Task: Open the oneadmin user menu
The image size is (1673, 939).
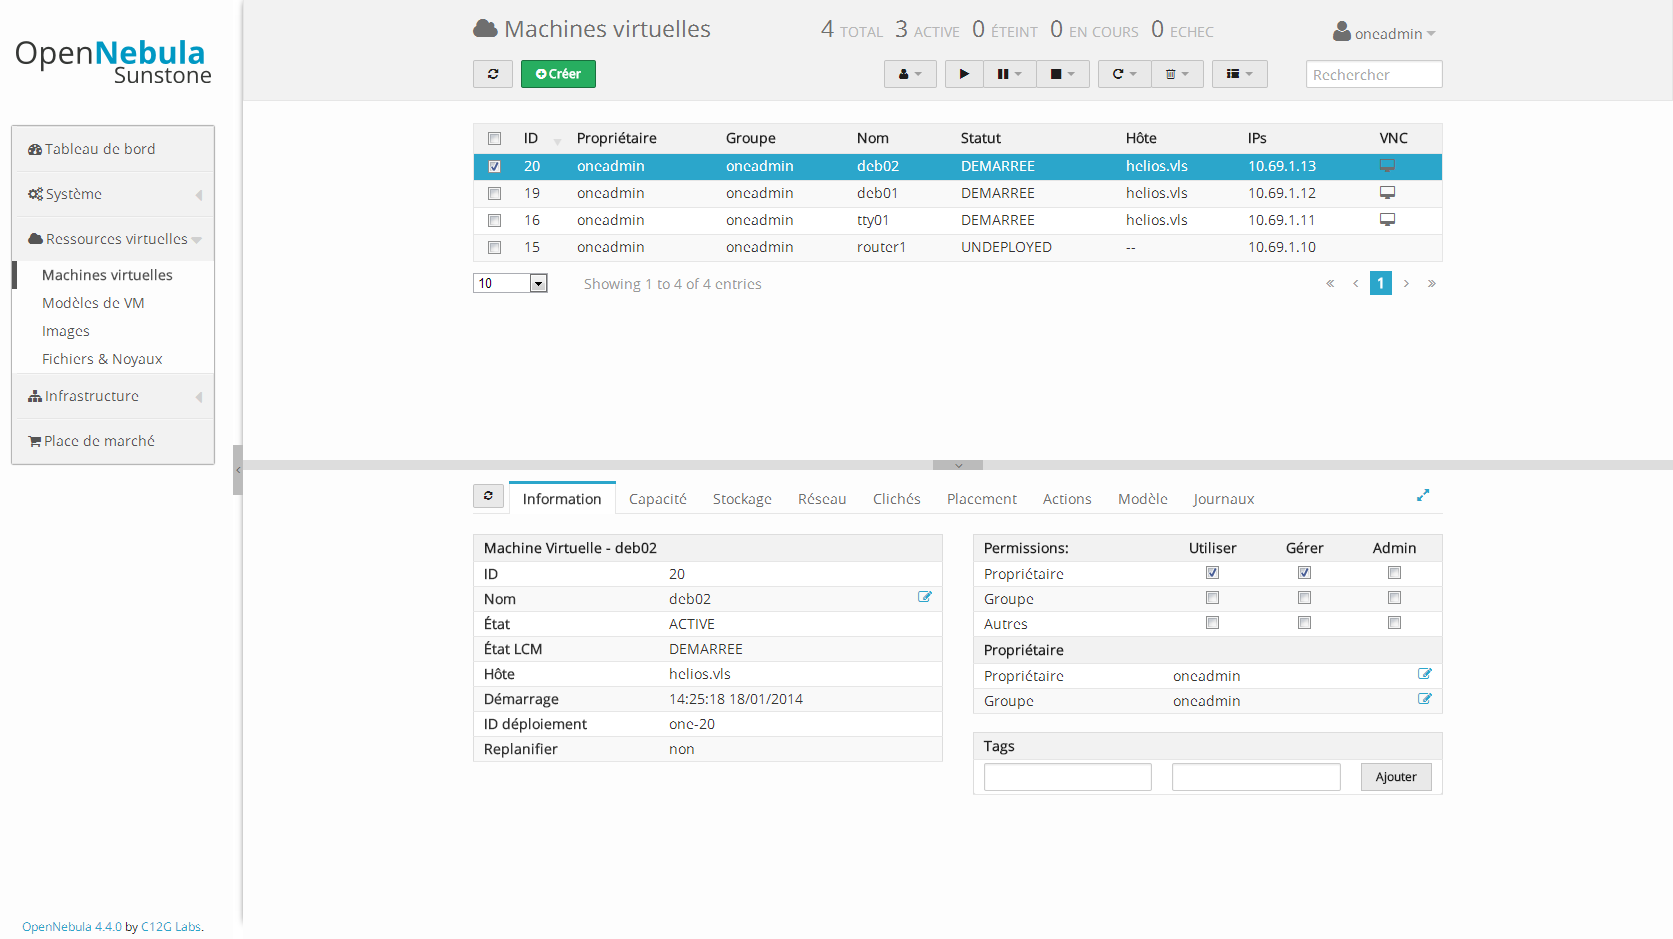Action: [1385, 33]
